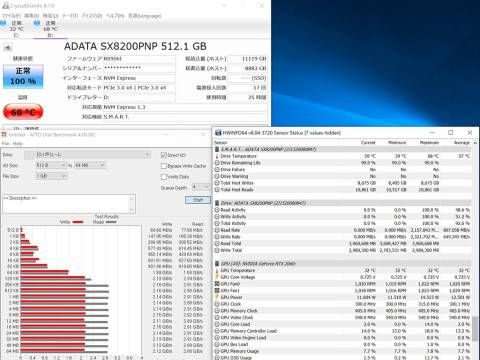Click the GPU Fan0 sensor icon
480x360 pixels.
[217, 284]
